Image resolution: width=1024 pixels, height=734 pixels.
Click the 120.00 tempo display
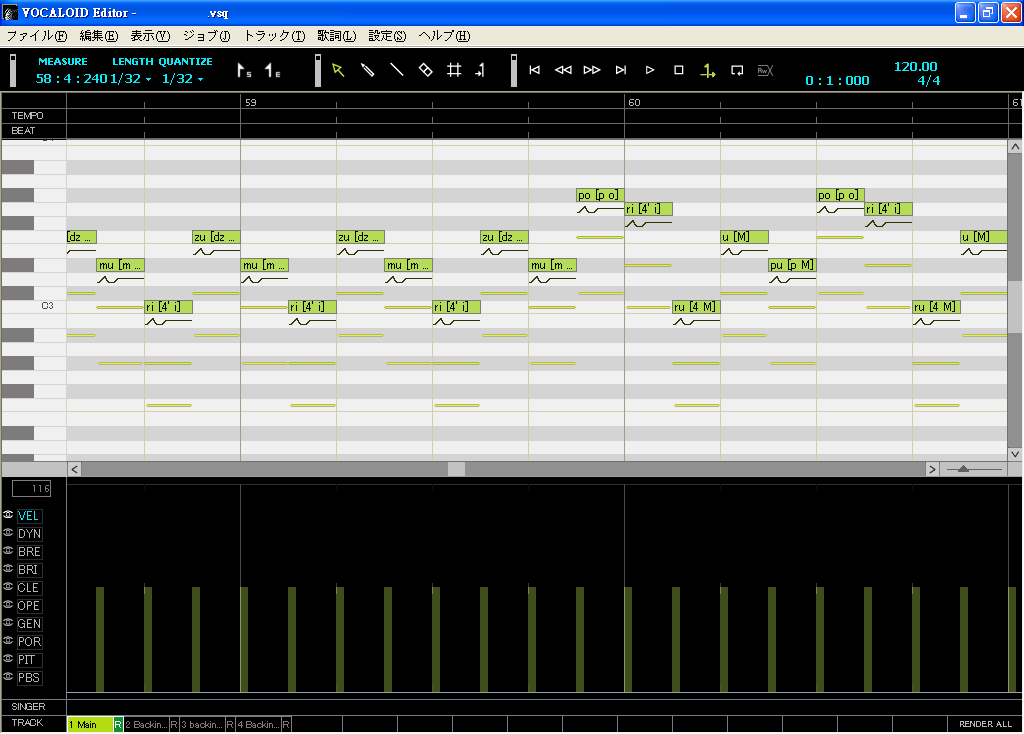point(915,67)
